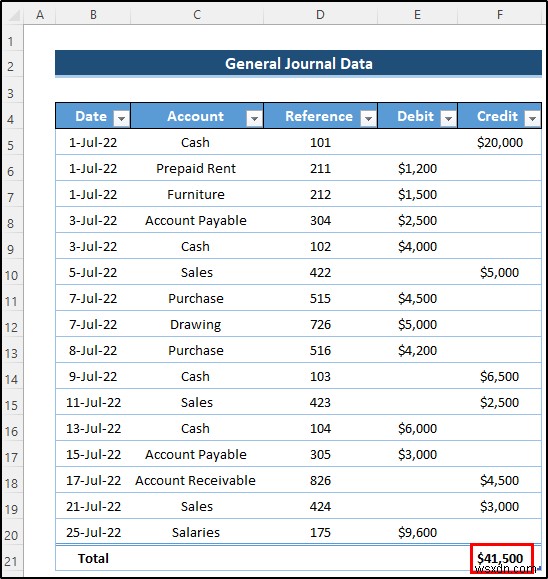This screenshot has height=579, width=548.
Task: Open the Credit column filter dropdown
Action: tap(532, 119)
